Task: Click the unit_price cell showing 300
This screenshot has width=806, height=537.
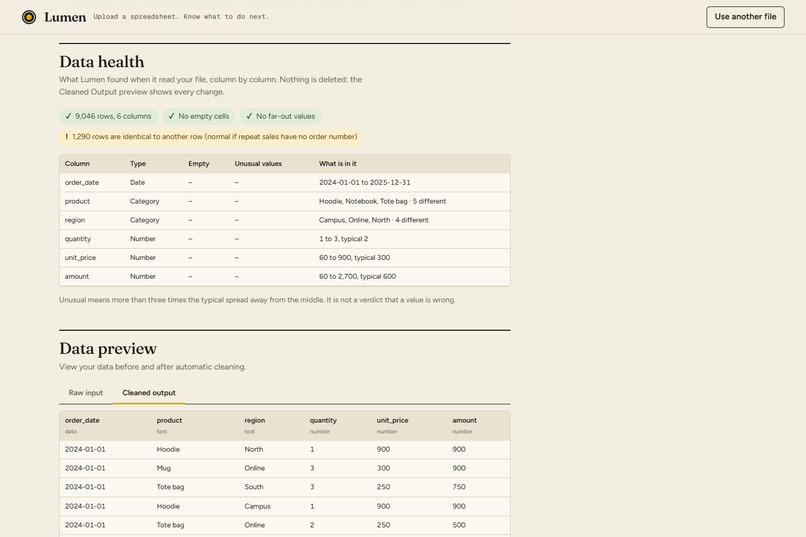Action: point(383,468)
